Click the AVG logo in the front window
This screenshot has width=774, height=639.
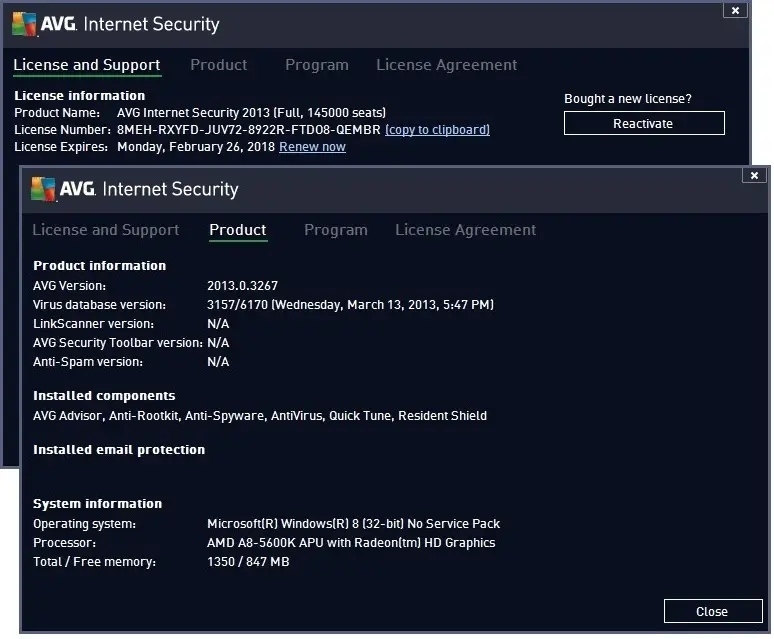(x=63, y=189)
